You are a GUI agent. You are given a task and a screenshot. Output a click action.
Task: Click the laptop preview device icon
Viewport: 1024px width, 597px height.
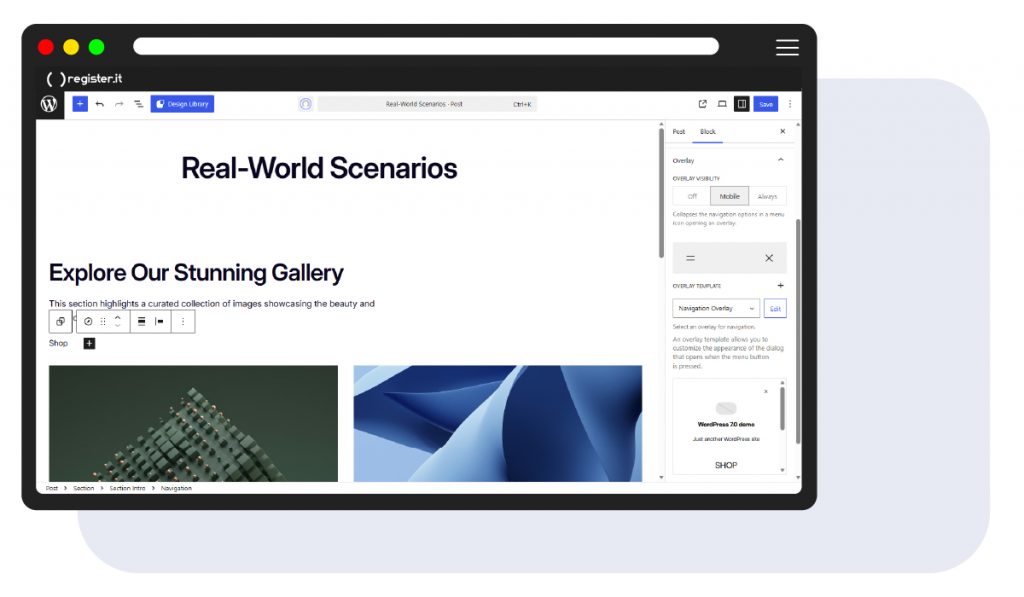[722, 104]
